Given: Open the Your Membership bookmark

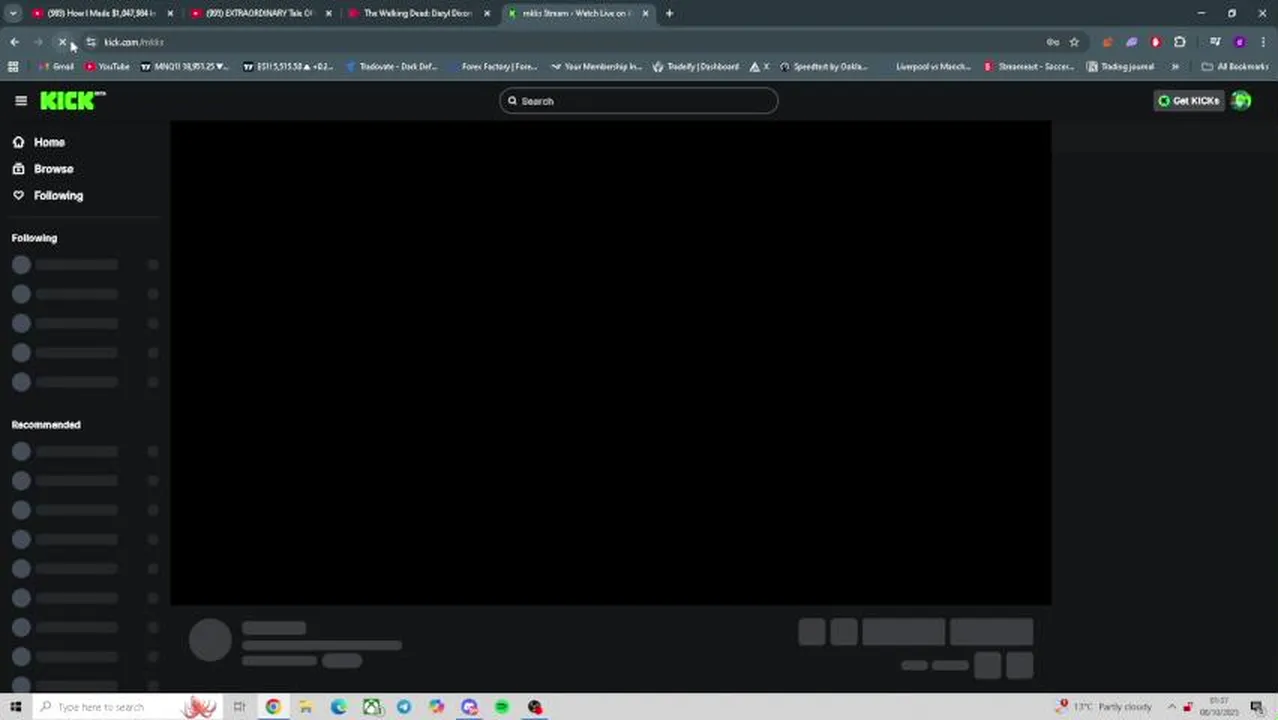Looking at the screenshot, I should [x=596, y=67].
